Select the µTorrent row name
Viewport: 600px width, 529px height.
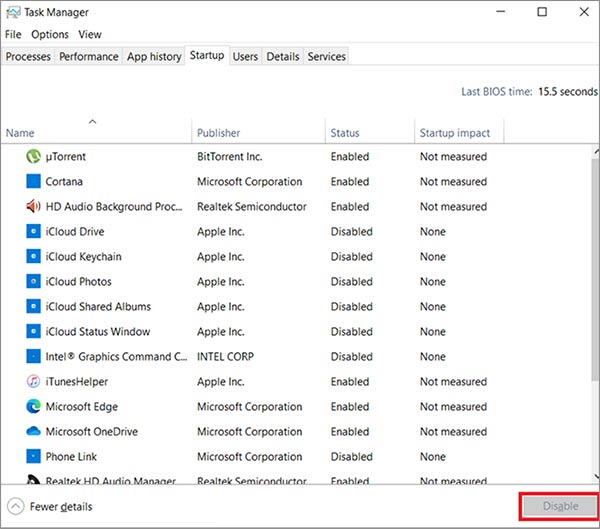click(65, 156)
